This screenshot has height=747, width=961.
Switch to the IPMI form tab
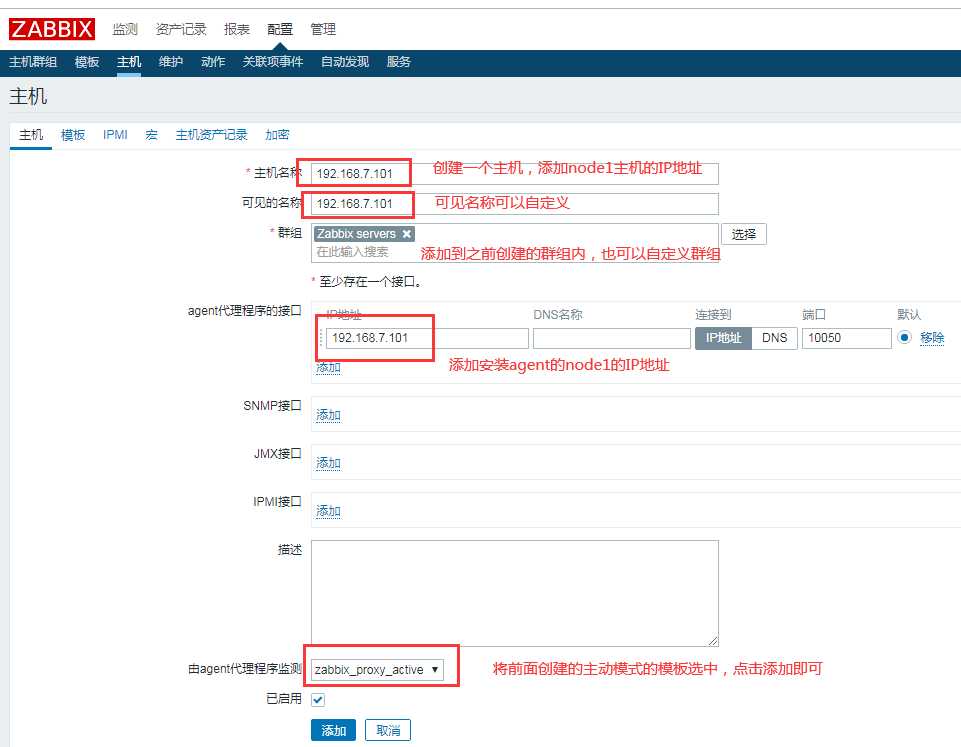coord(115,135)
